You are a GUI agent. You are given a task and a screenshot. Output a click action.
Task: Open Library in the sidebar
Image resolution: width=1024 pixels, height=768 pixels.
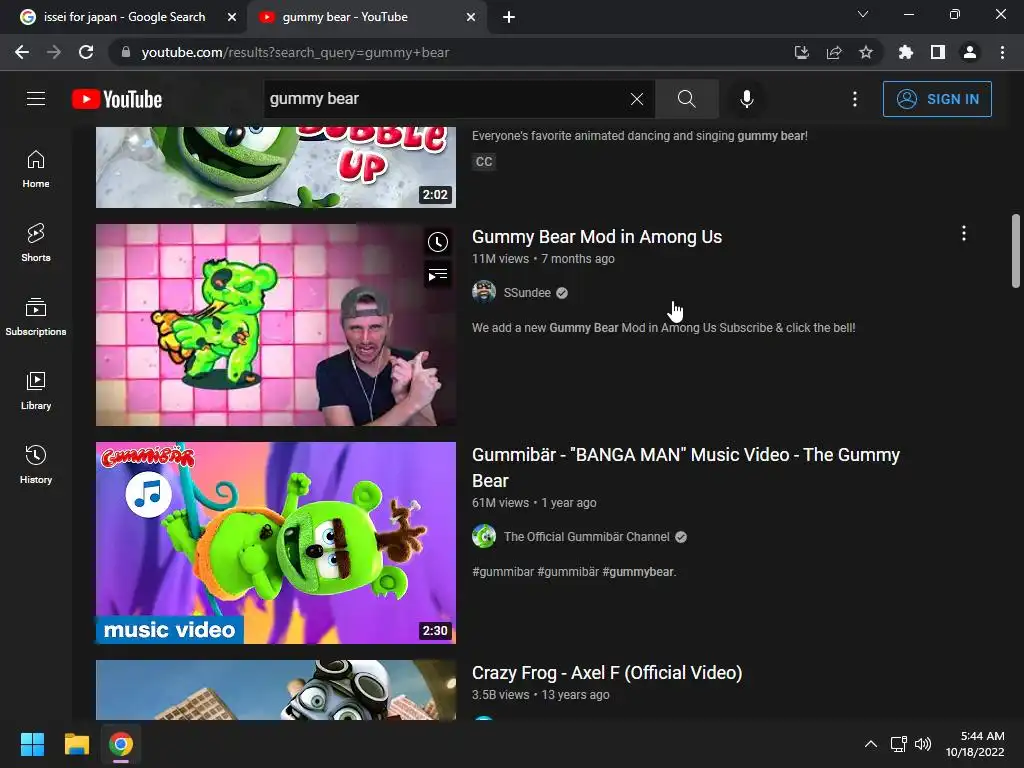point(36,391)
